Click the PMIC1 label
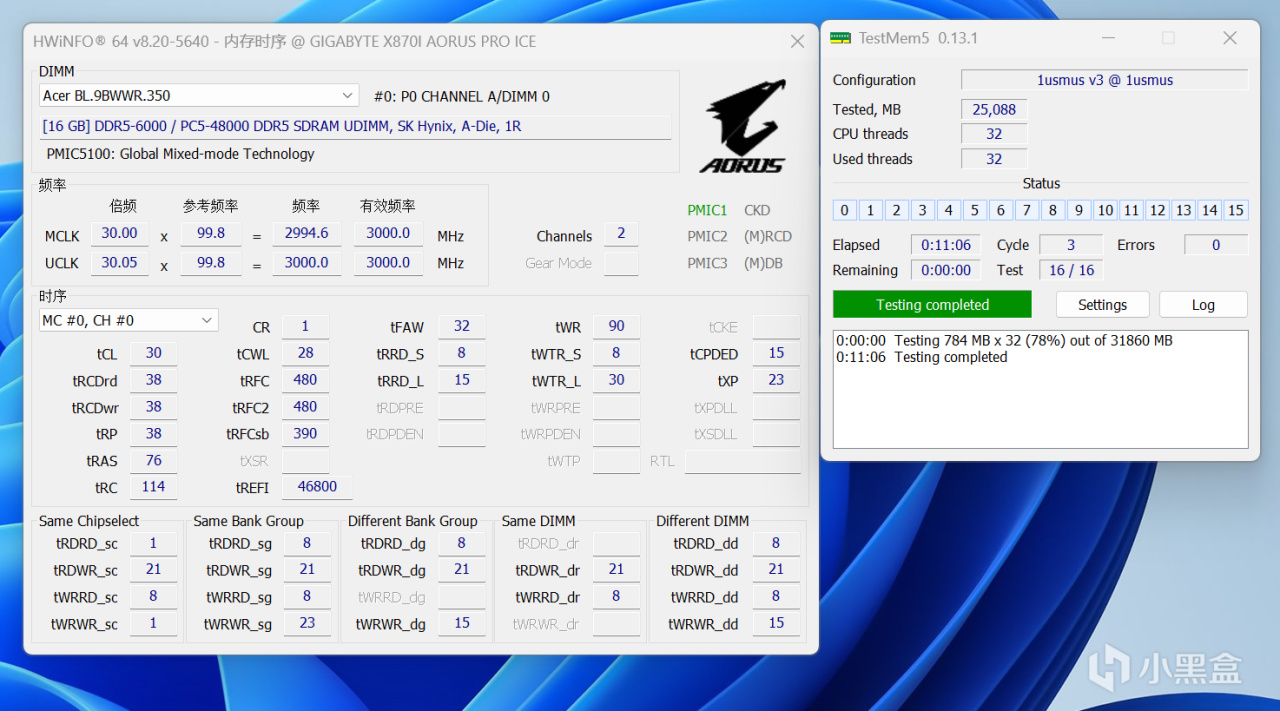Image resolution: width=1280 pixels, height=711 pixels. coord(707,210)
